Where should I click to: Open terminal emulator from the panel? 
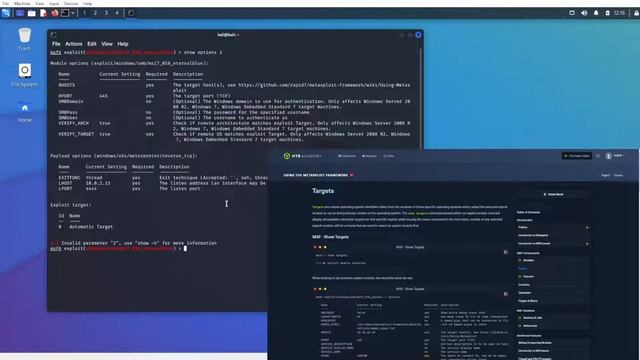click(x=65, y=13)
